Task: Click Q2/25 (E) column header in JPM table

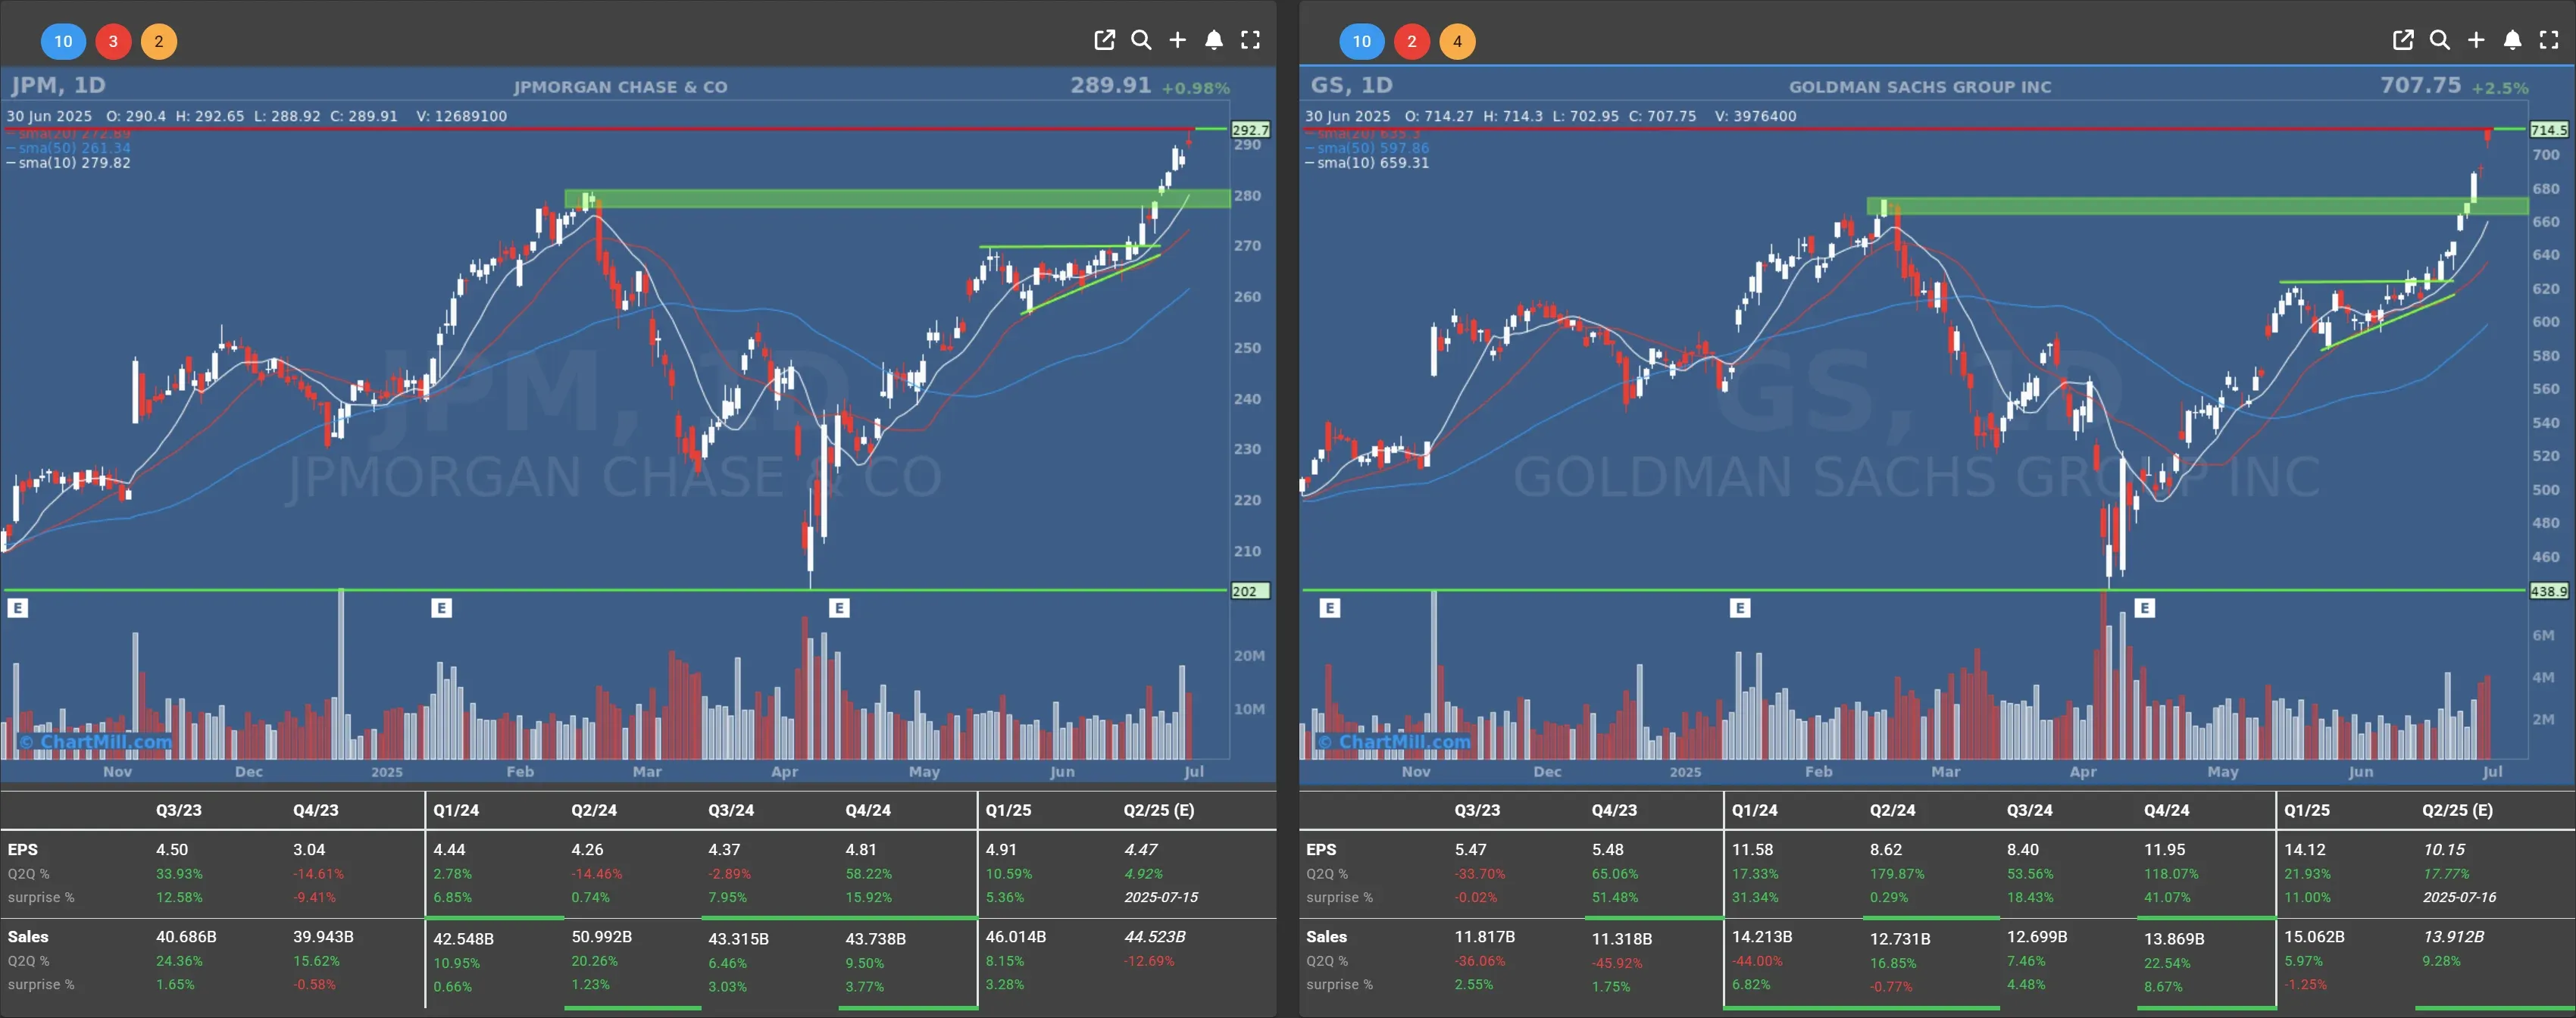Action: [1159, 810]
